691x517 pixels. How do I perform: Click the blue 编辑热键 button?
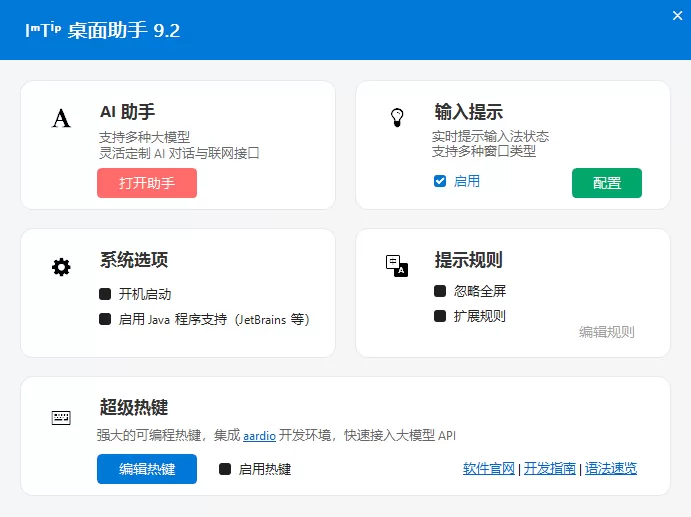[x=147, y=469]
